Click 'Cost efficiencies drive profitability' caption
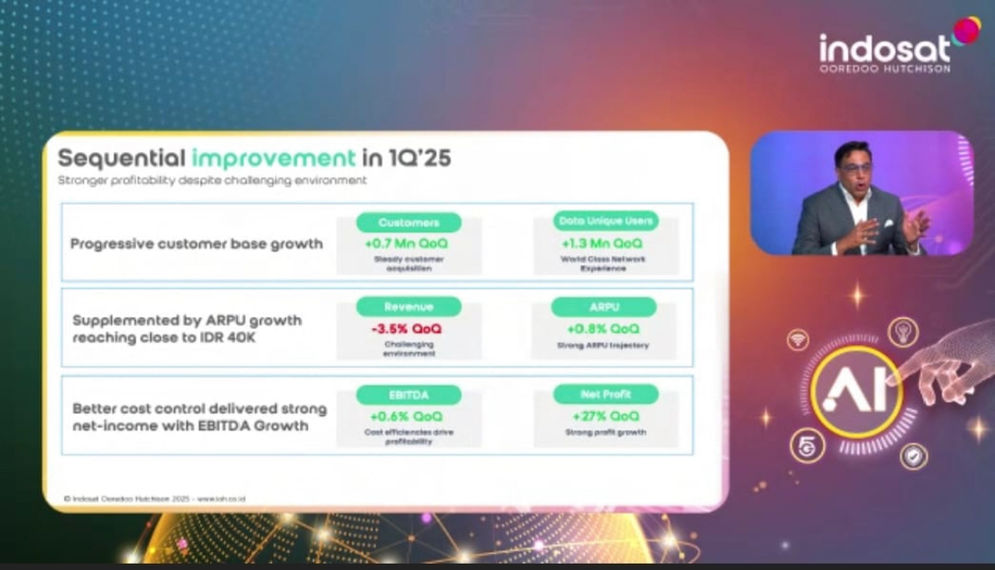Screen dimensions: 995x570 point(409,437)
